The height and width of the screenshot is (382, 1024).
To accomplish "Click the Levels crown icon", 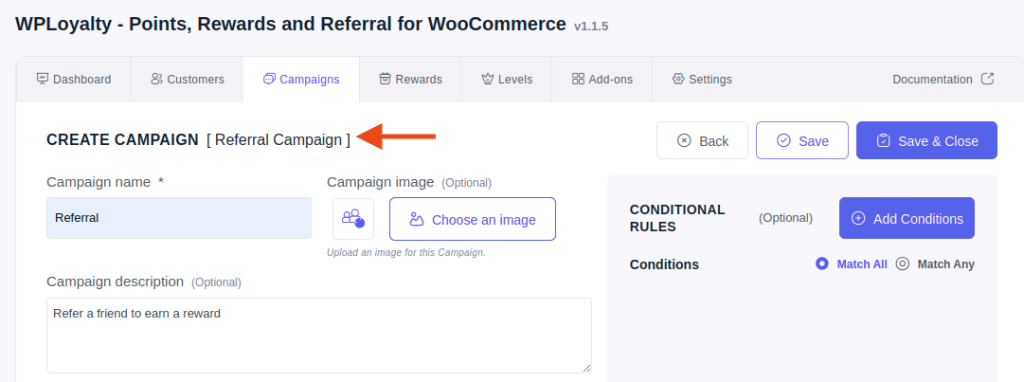I will [x=487, y=79].
